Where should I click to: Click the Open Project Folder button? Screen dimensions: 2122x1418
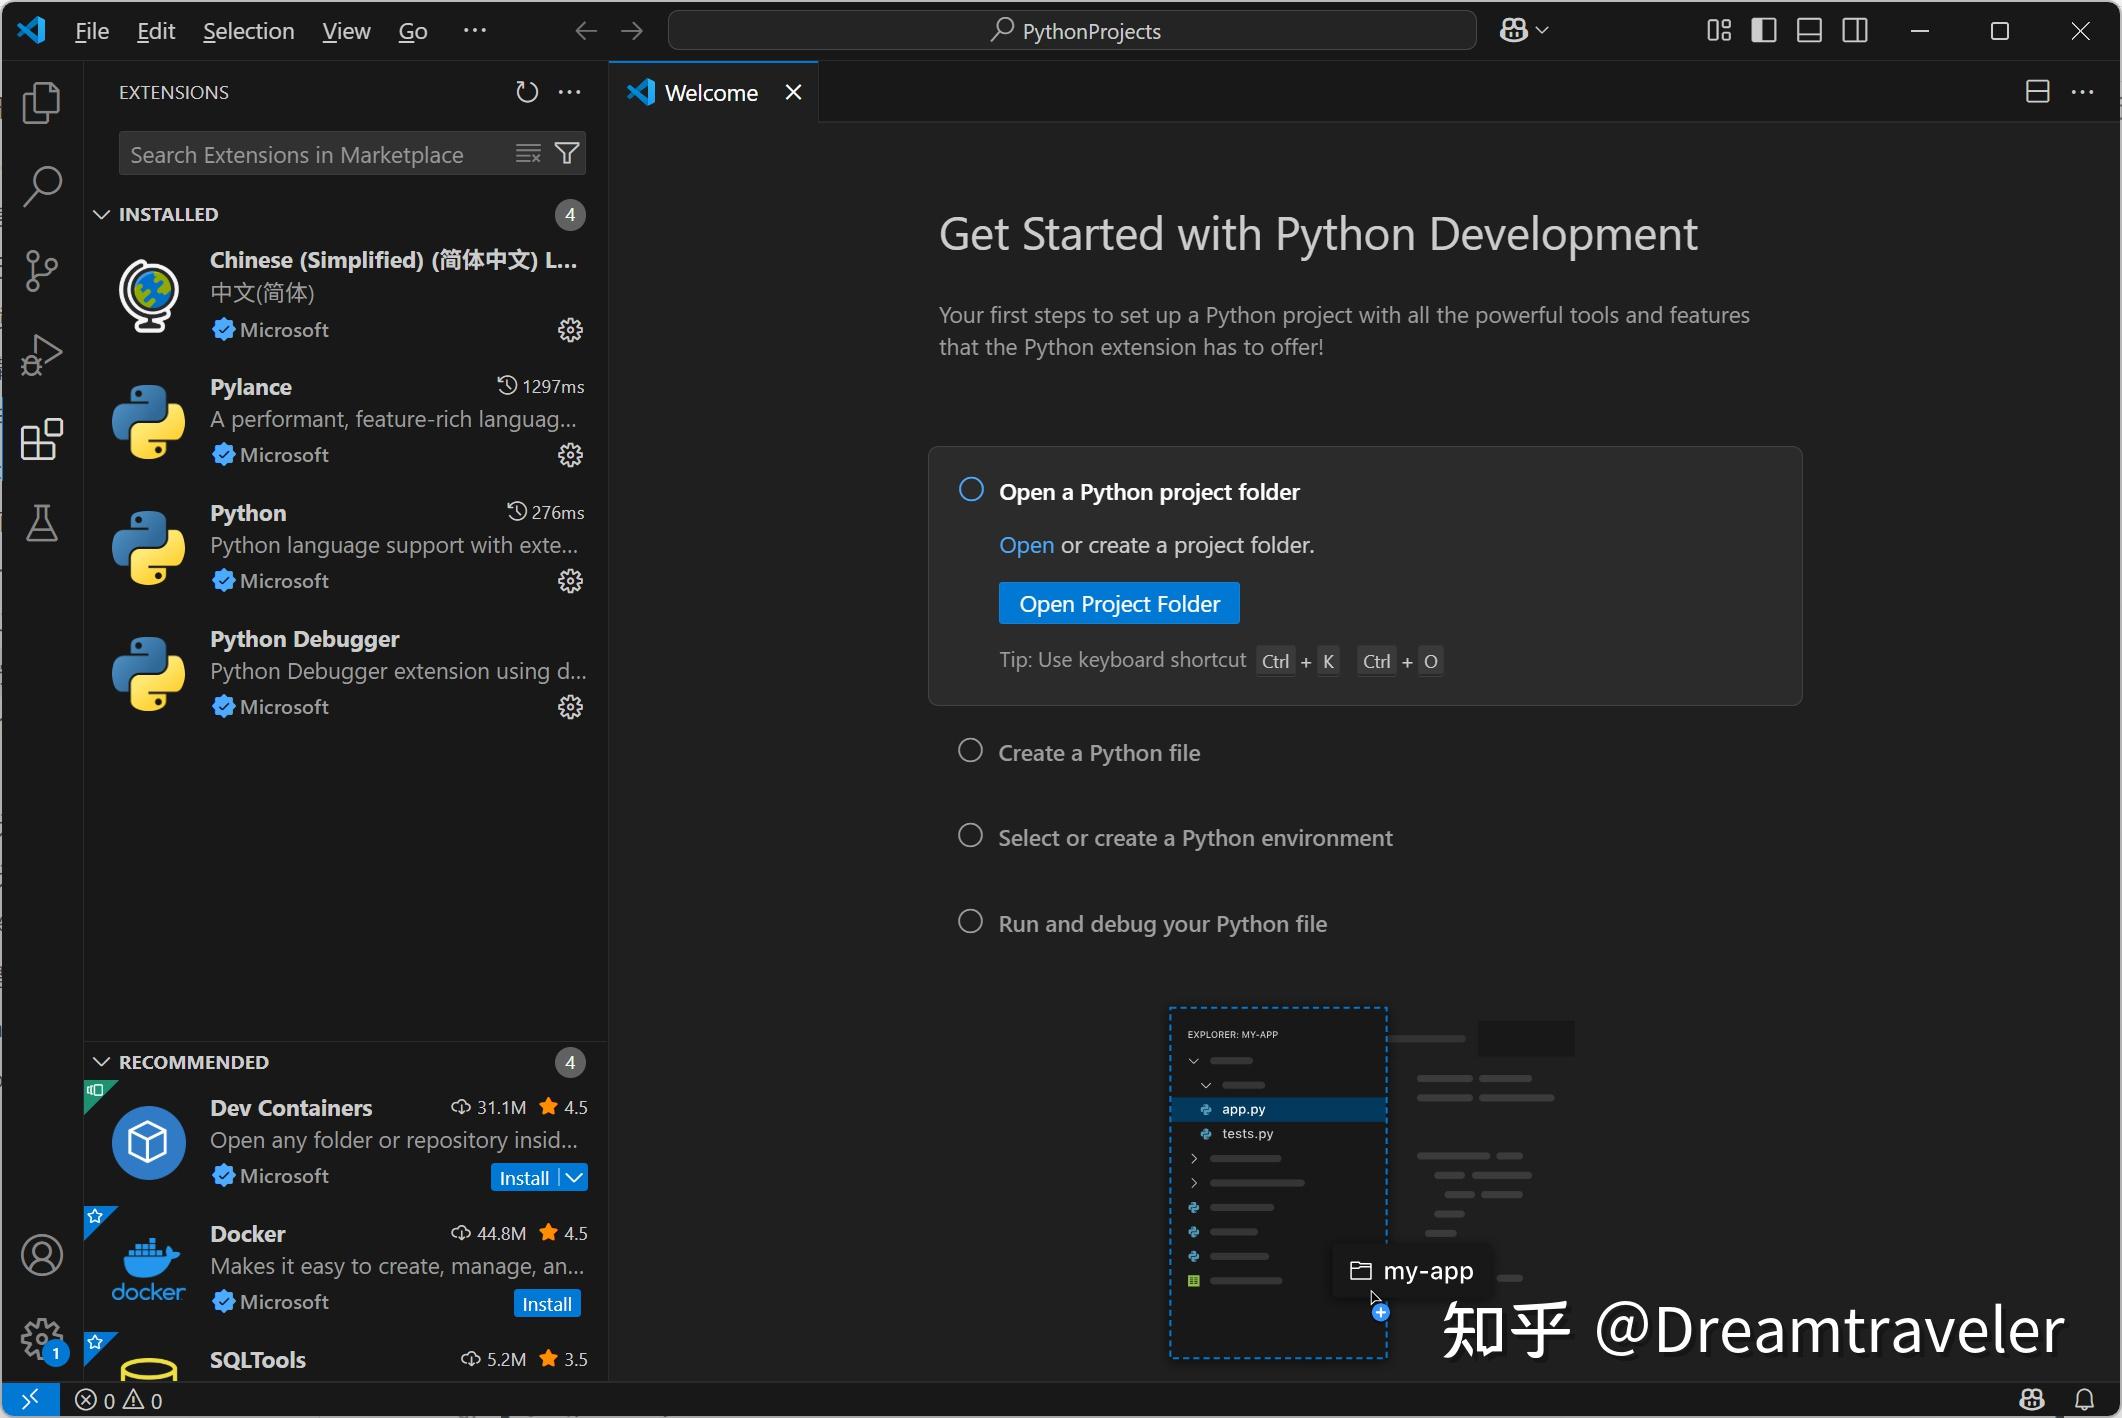[x=1118, y=602]
